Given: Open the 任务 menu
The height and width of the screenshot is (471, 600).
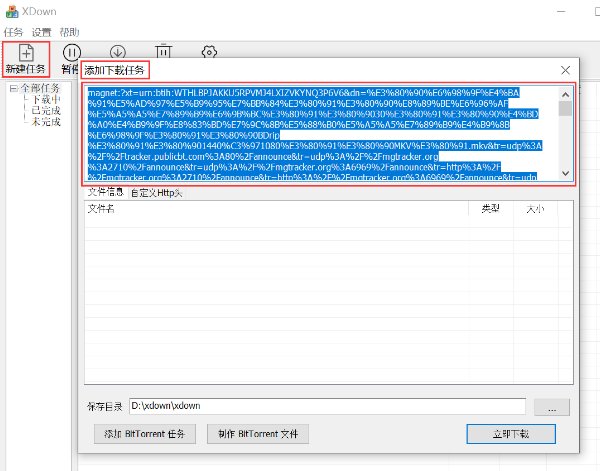Looking at the screenshot, I should click(x=13, y=32).
